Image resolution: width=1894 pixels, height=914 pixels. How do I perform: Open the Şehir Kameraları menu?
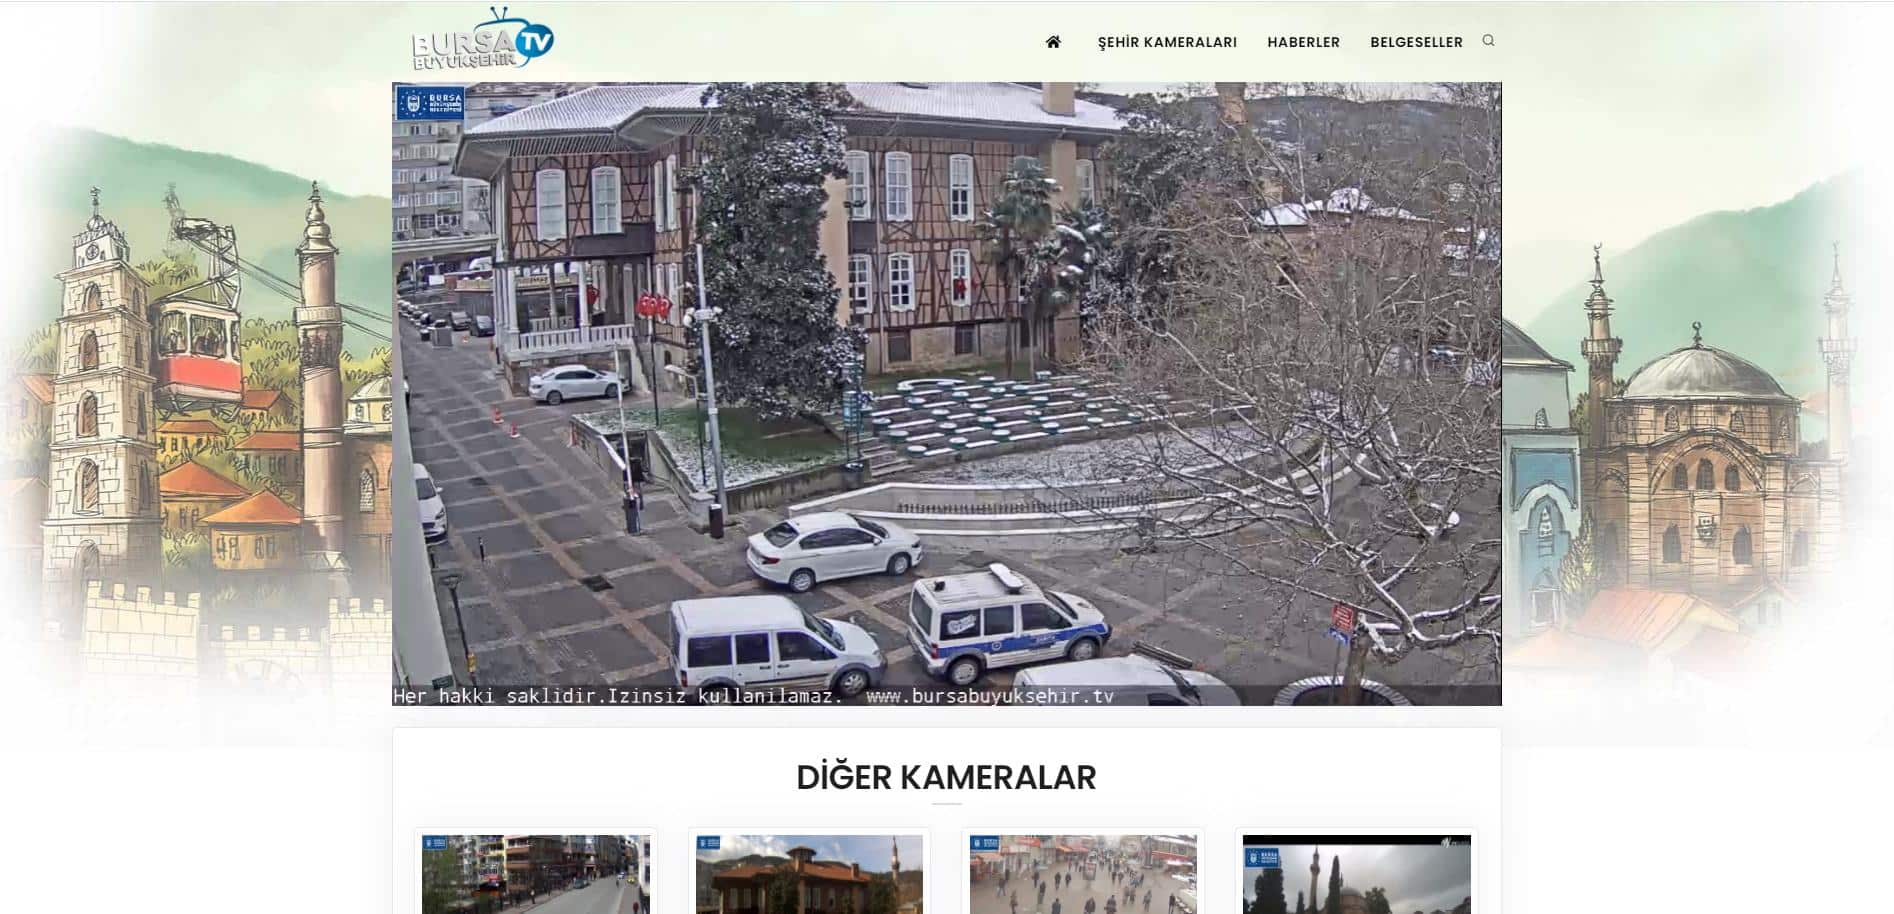pyautogui.click(x=1167, y=42)
